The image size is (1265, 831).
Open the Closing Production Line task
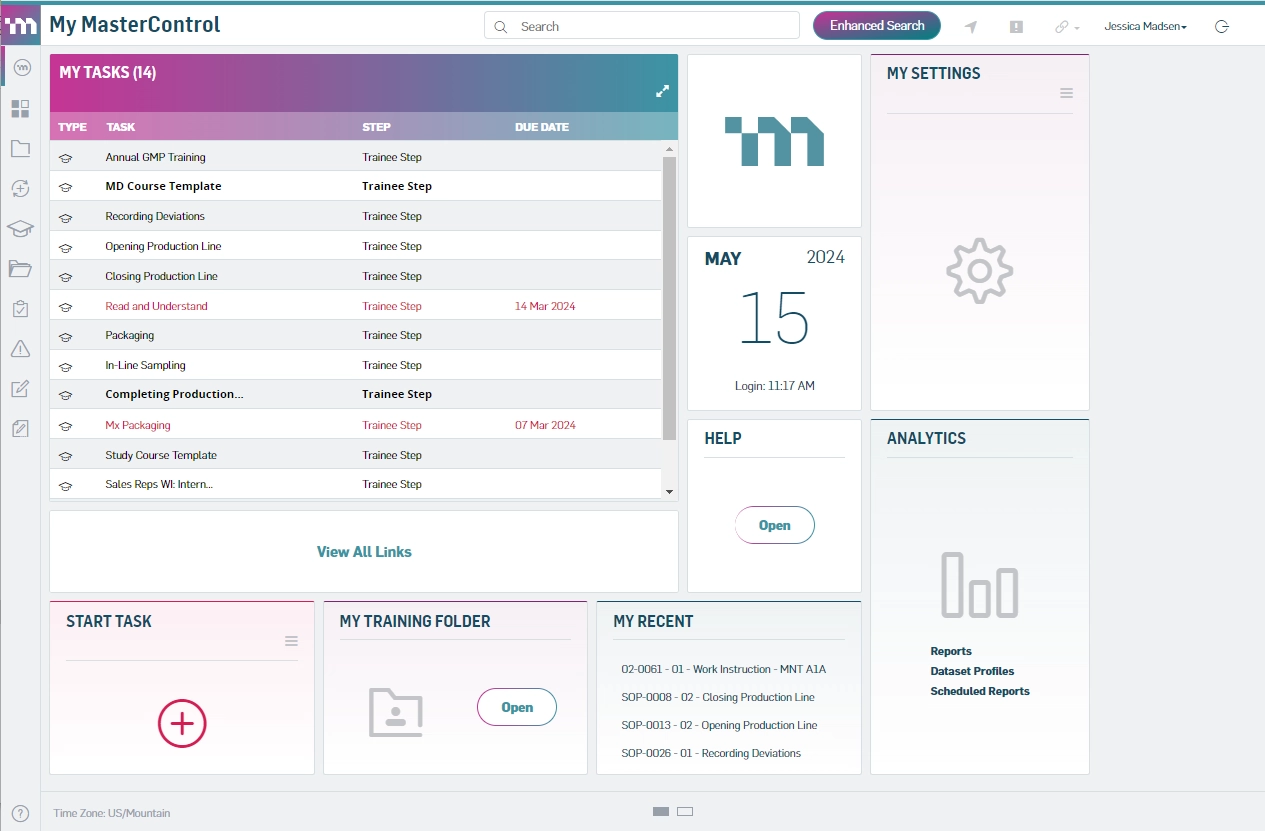coord(161,276)
